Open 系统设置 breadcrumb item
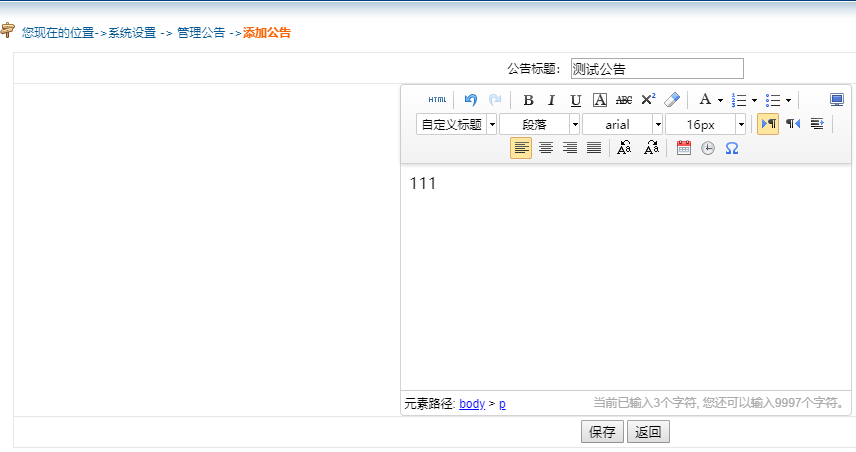 (132, 33)
